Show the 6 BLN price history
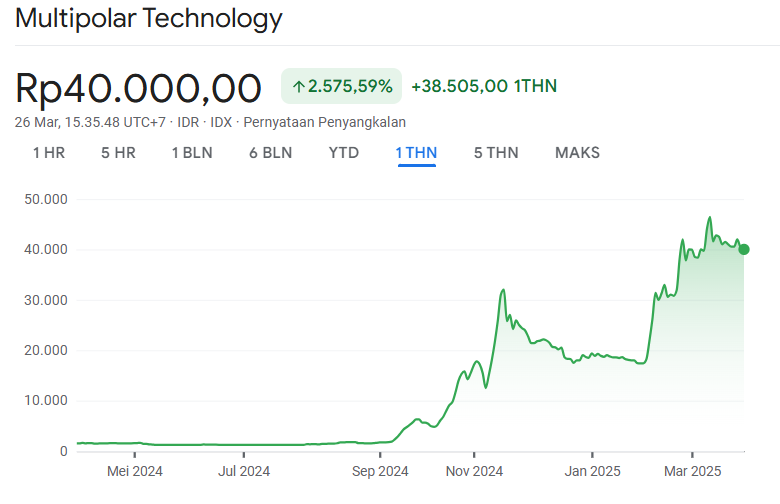Viewport: 780px width, 504px height. (x=270, y=153)
